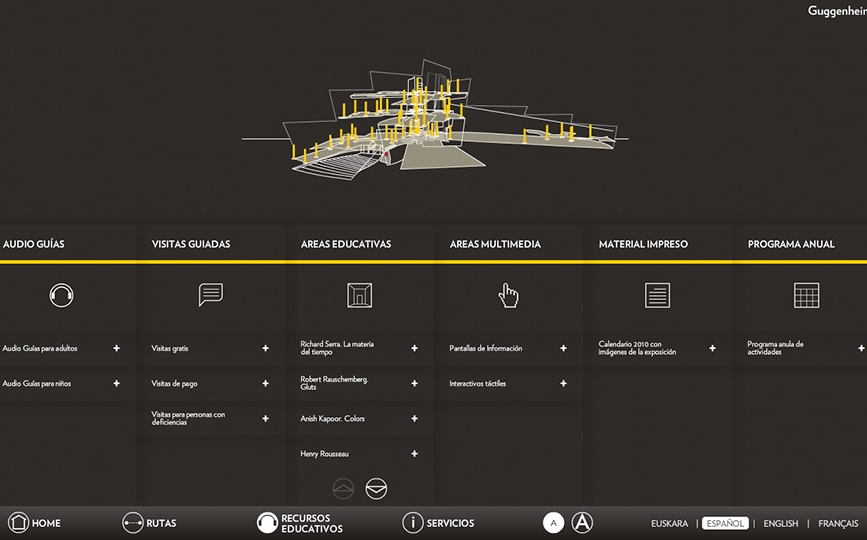Viewport: 867px width, 540px height.
Task: Click the house Home icon in bottom bar
Action: pos(18,522)
